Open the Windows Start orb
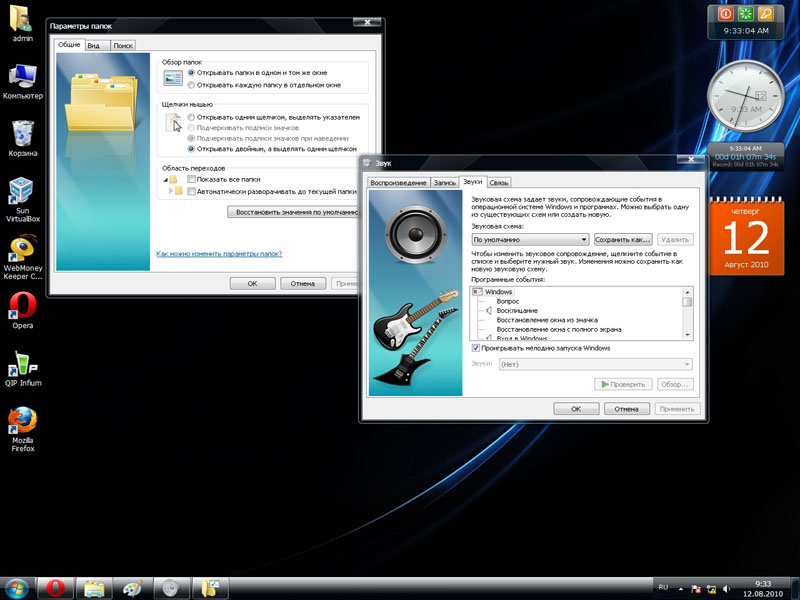 click(17, 588)
